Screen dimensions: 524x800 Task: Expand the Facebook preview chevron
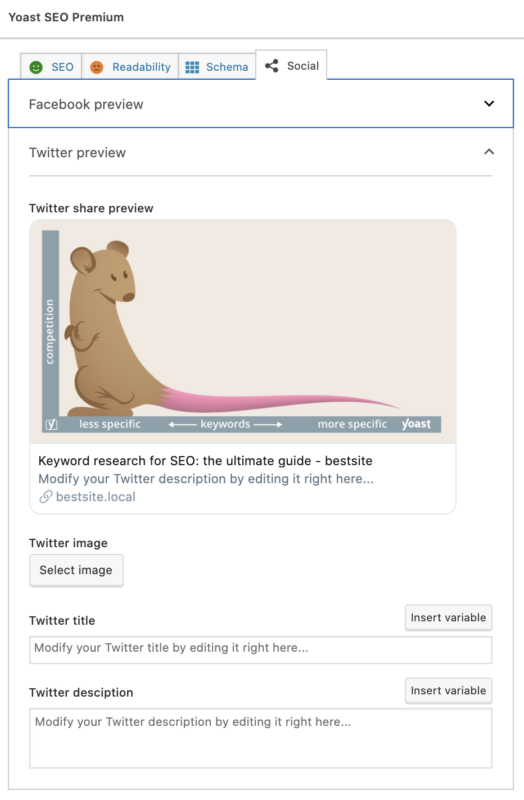[x=489, y=104]
